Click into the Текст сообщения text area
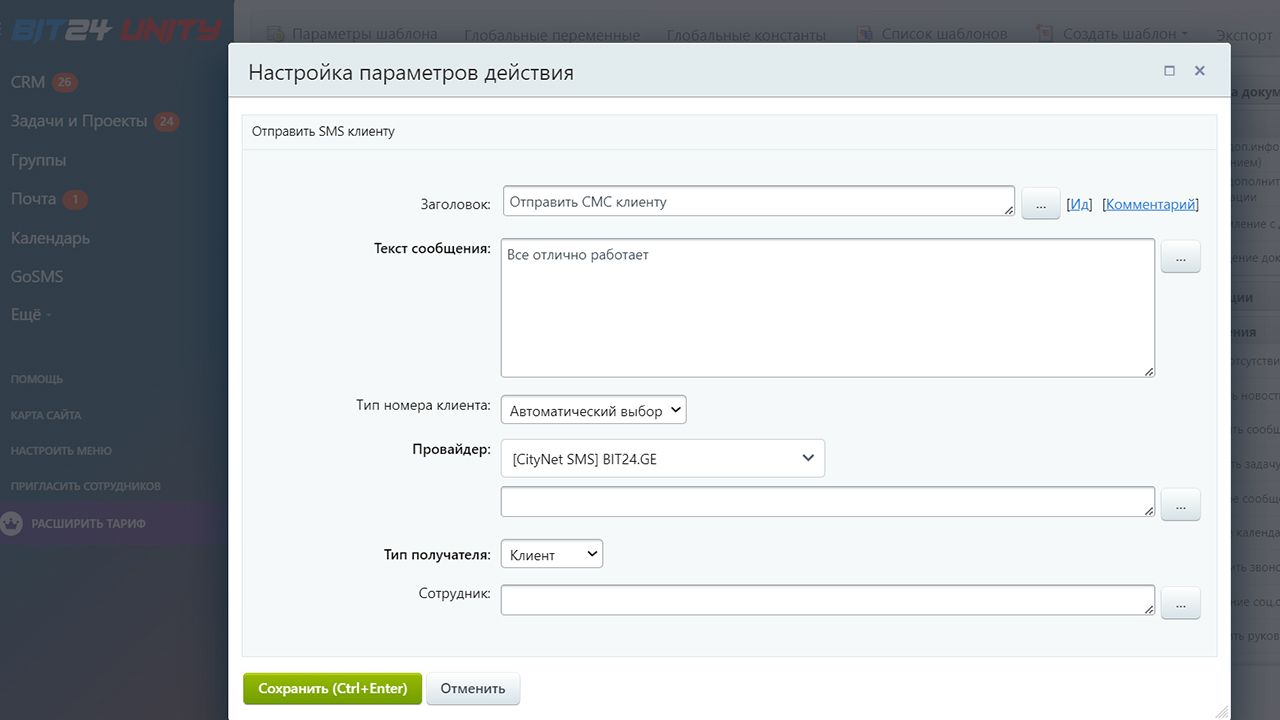1280x720 pixels. [827, 307]
